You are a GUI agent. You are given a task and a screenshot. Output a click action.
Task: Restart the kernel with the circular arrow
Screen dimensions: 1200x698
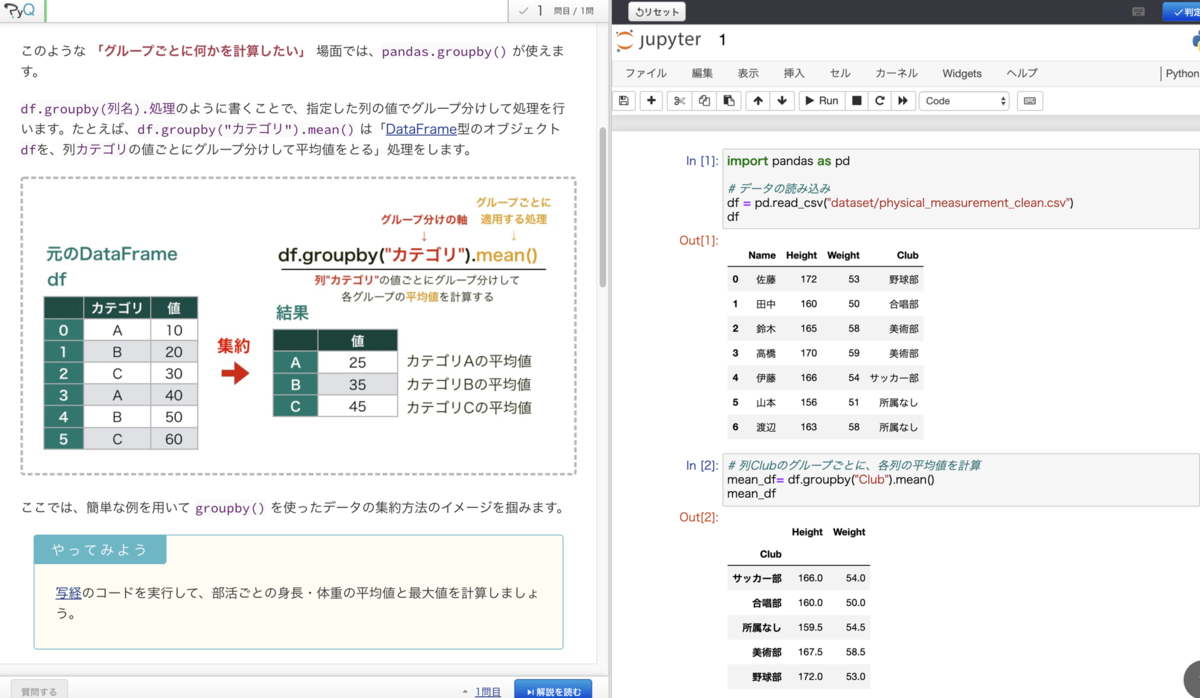879,101
